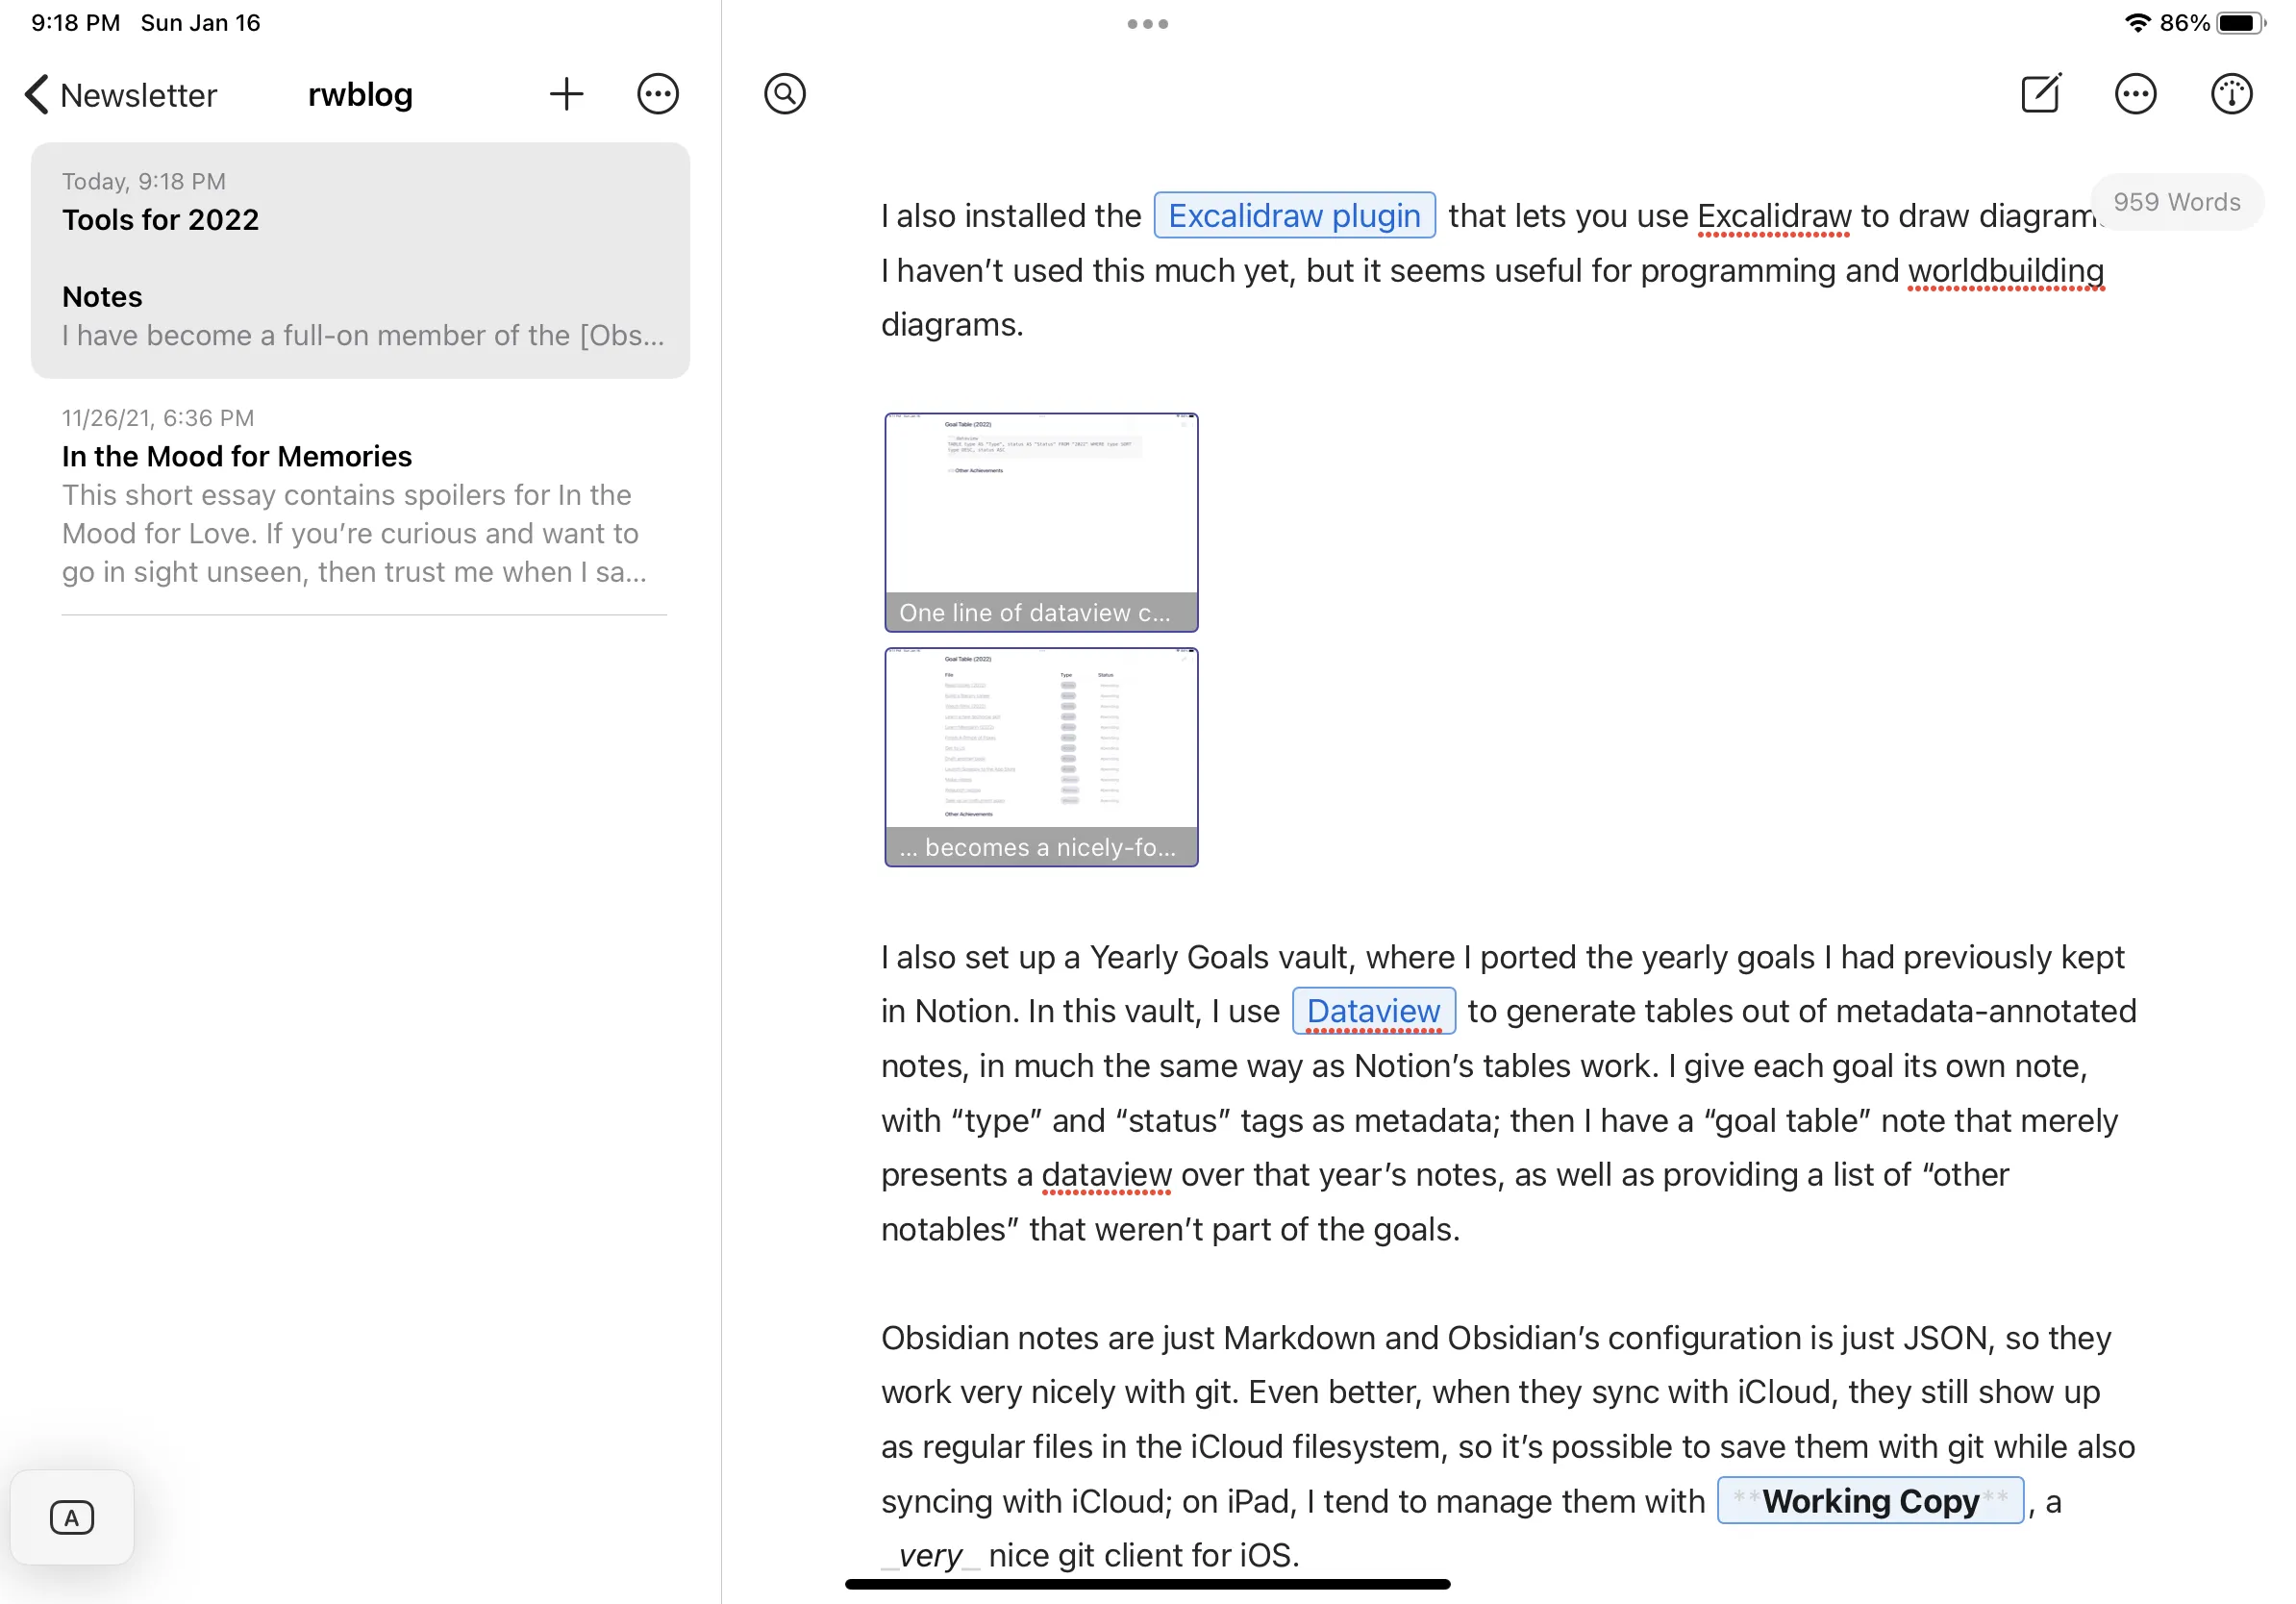2296x1604 pixels.
Task: Tap the bold Working Copy tag
Action: click(1869, 1500)
